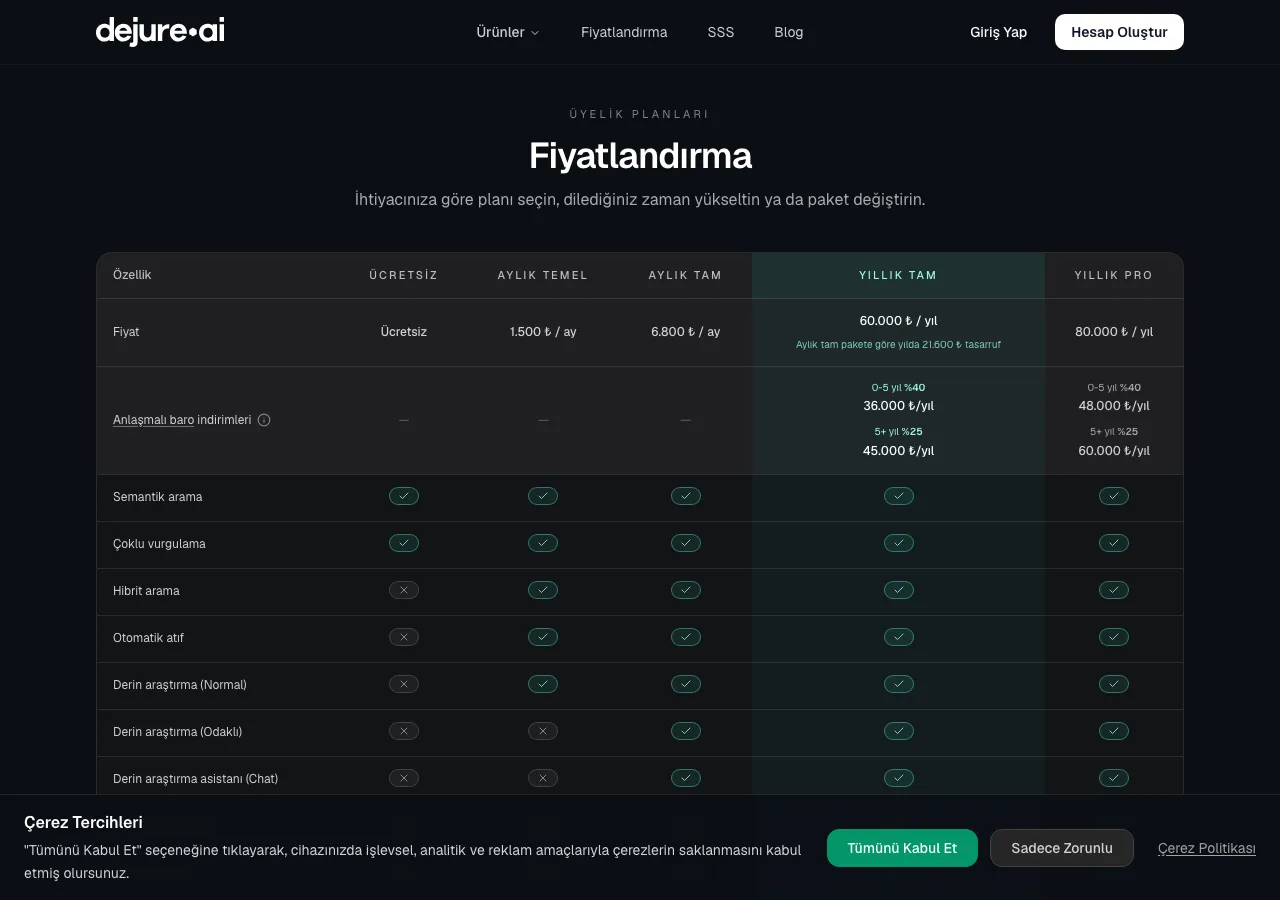The width and height of the screenshot is (1280, 900).
Task: Click Derin araştırma (Odaklı) cross in Aylık Temel column
Action: click(543, 731)
